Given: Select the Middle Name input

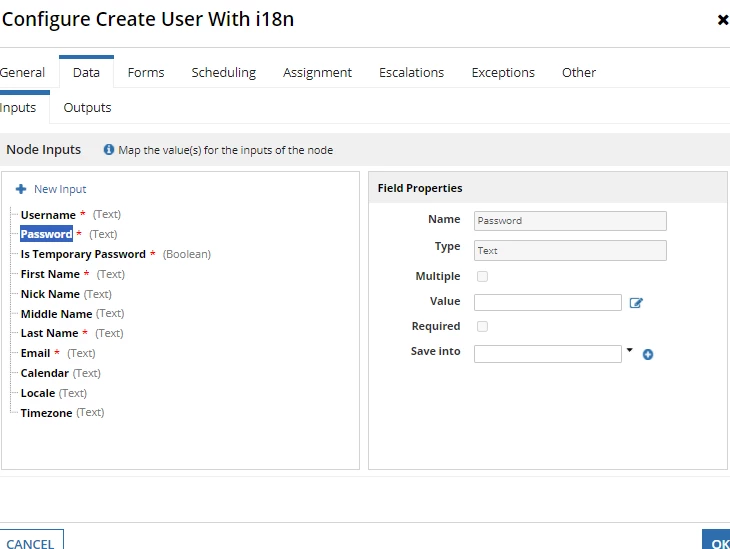Looking at the screenshot, I should (x=72, y=314).
